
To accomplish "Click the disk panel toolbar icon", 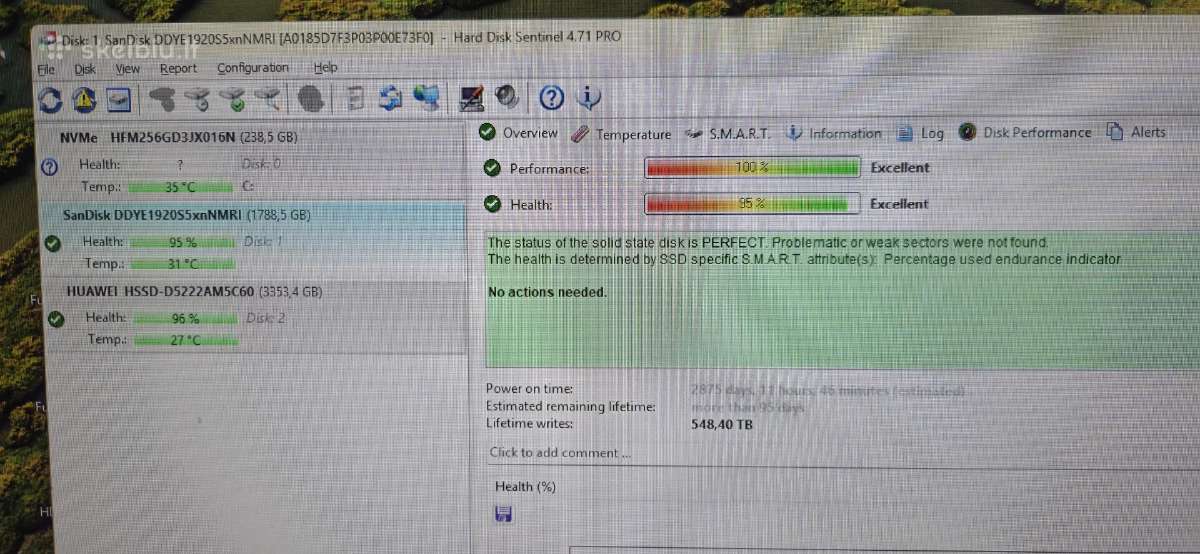I will click(119, 99).
